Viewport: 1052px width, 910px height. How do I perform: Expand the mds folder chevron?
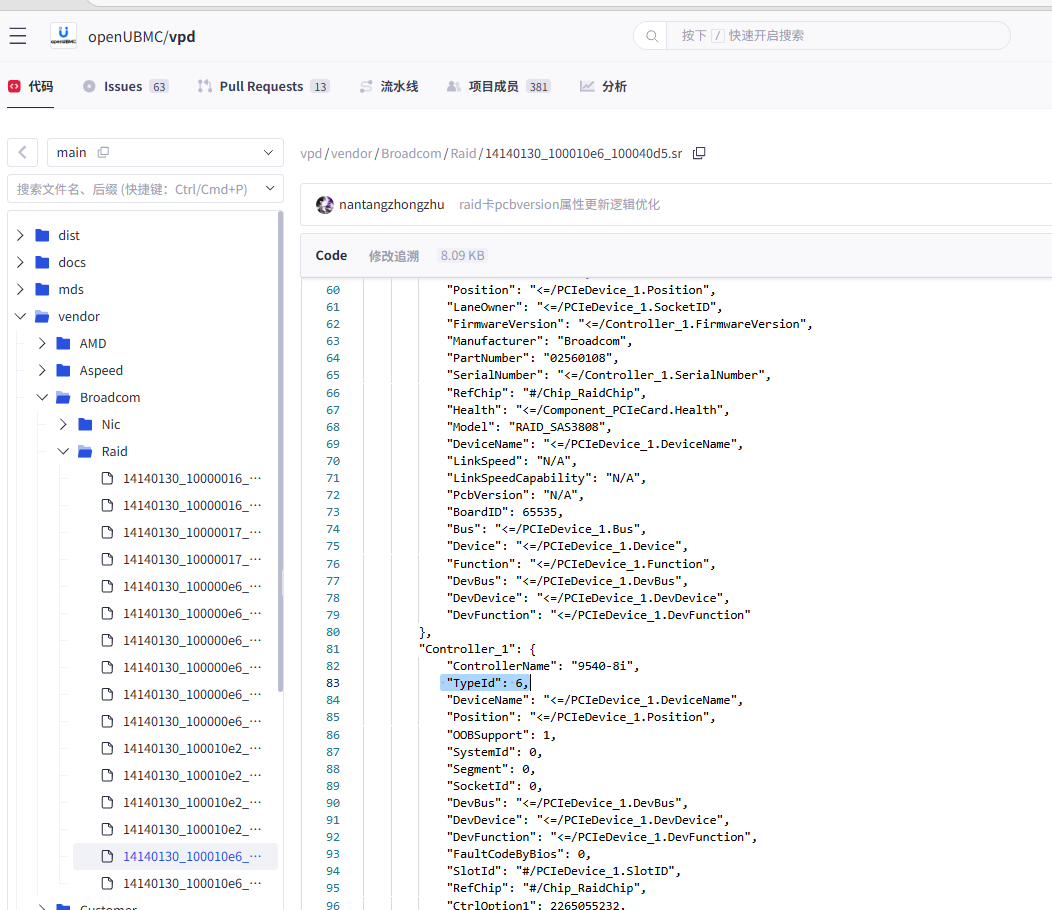coord(20,289)
